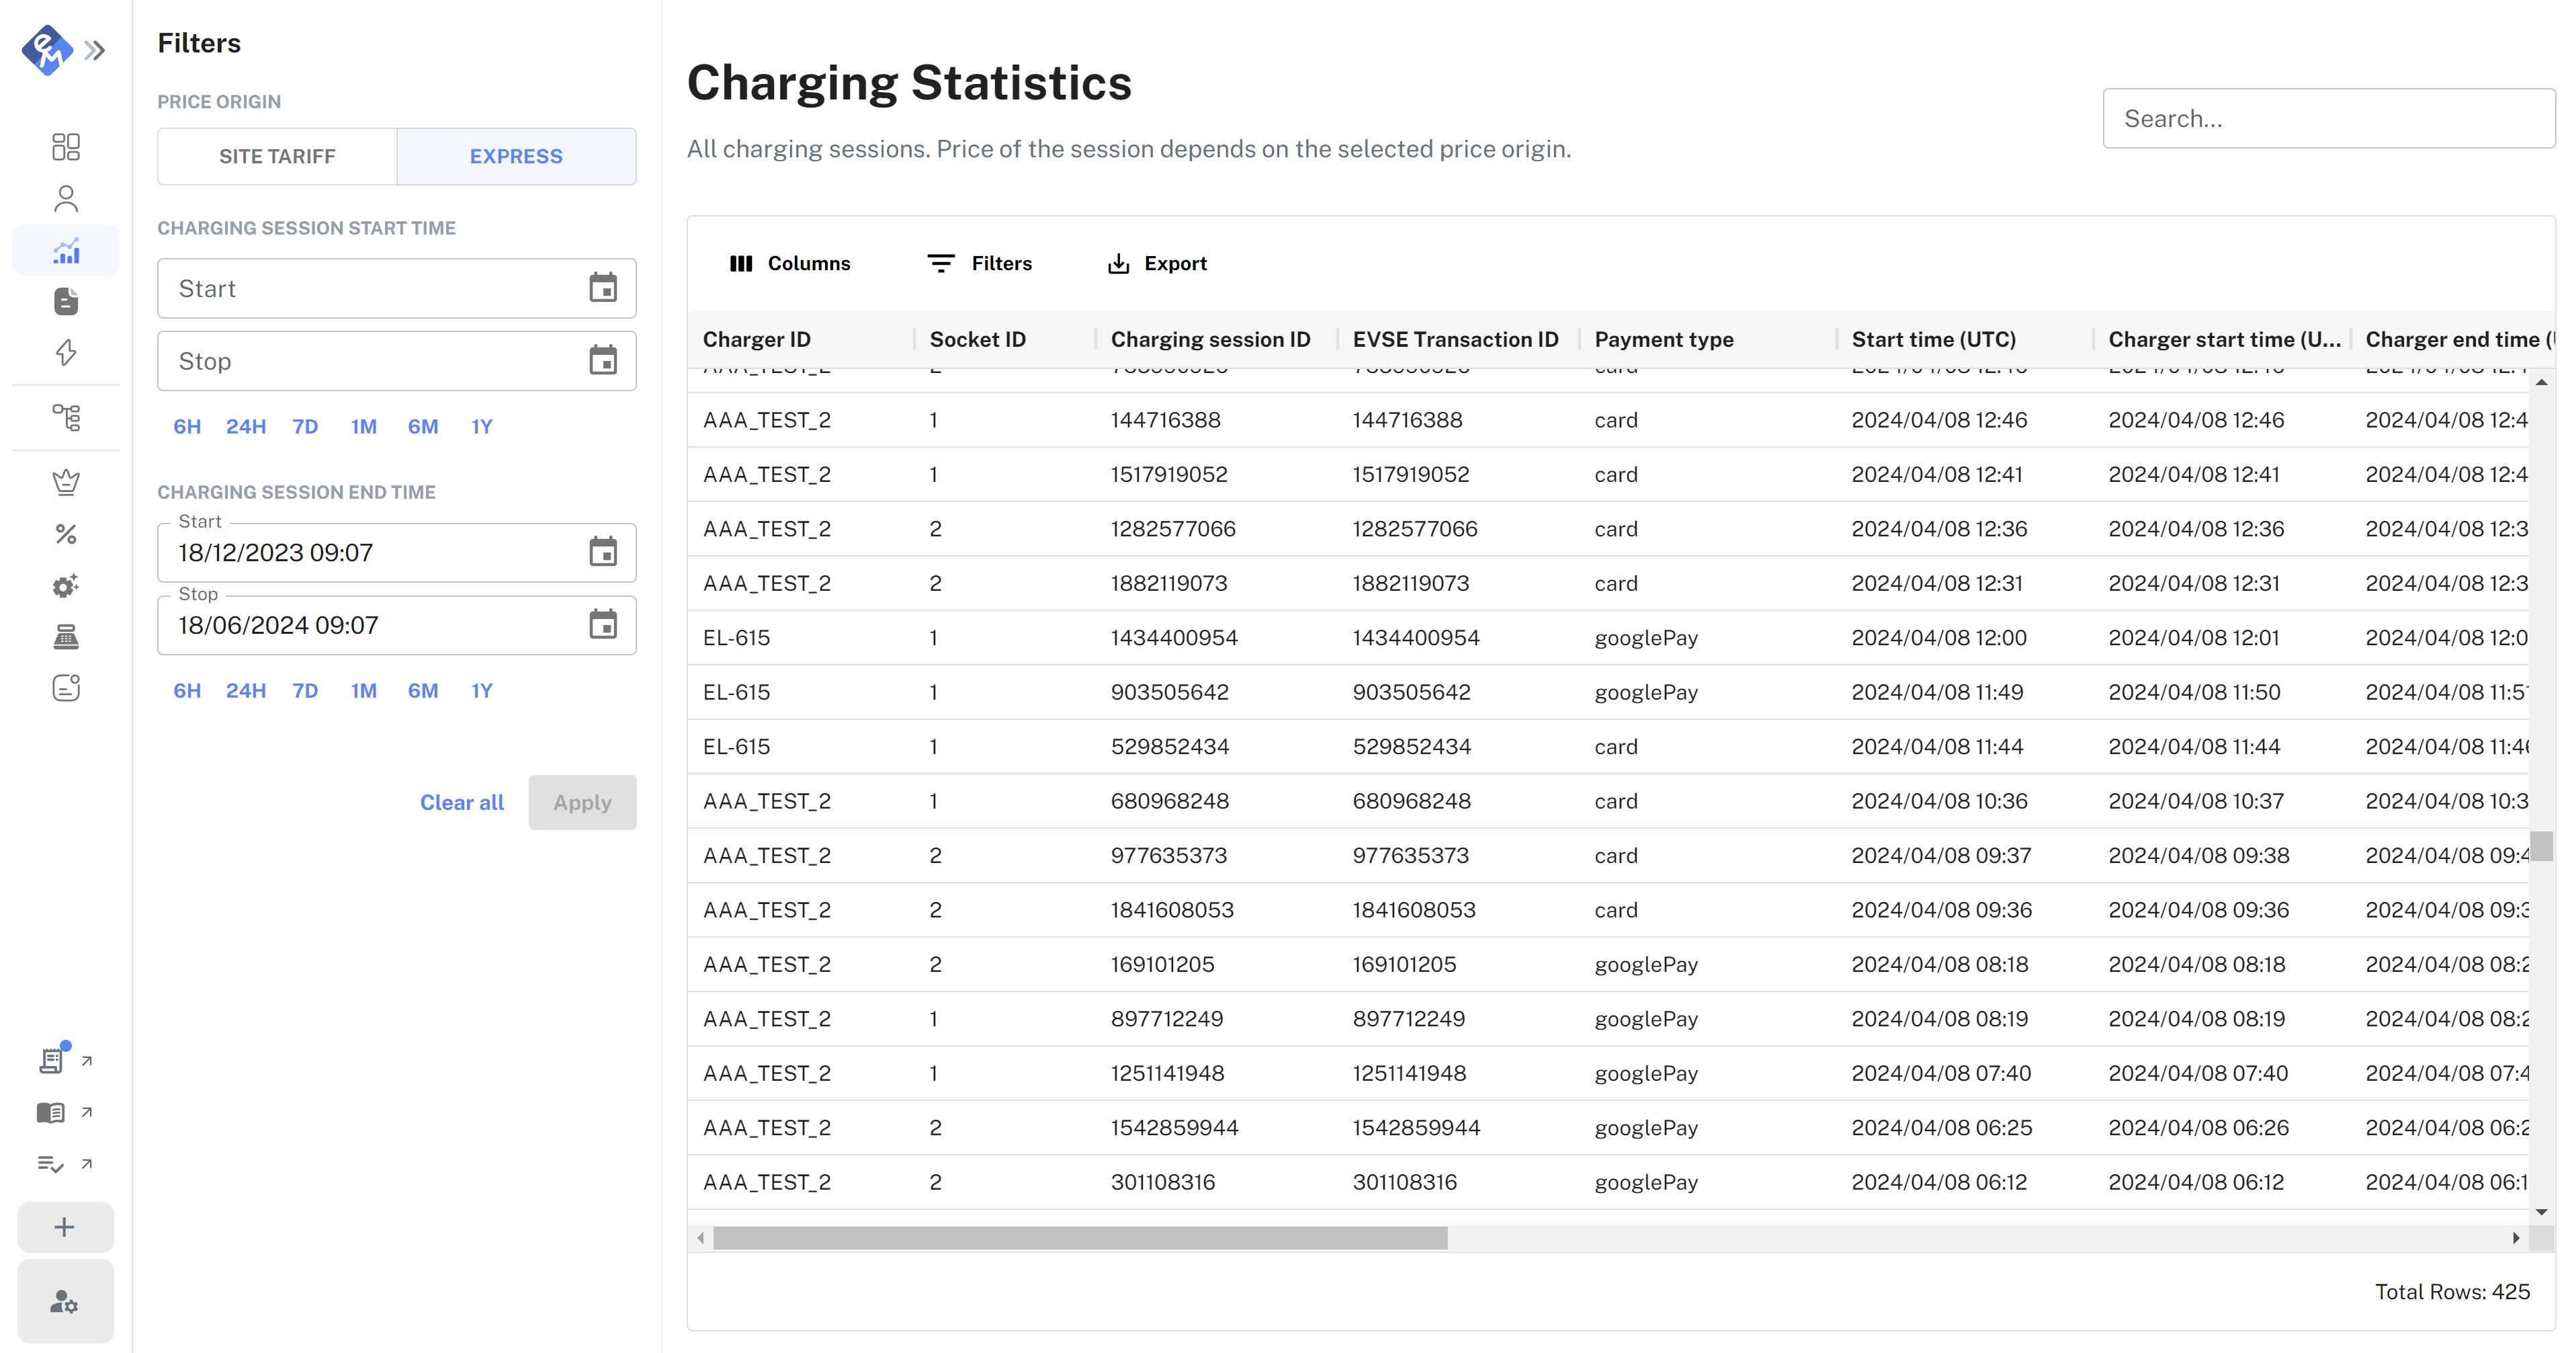
Task: Open the Filters menu above the table
Action: [x=980, y=263]
